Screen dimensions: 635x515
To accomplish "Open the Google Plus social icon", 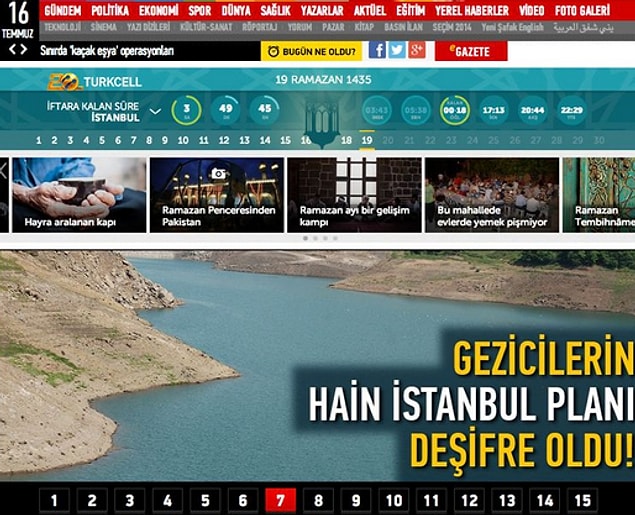I will coord(417,50).
